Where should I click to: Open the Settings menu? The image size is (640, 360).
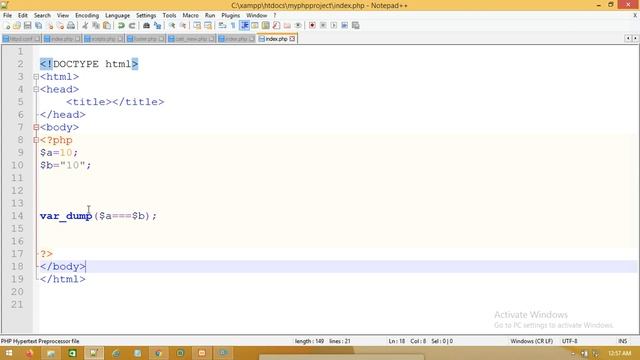[146, 16]
